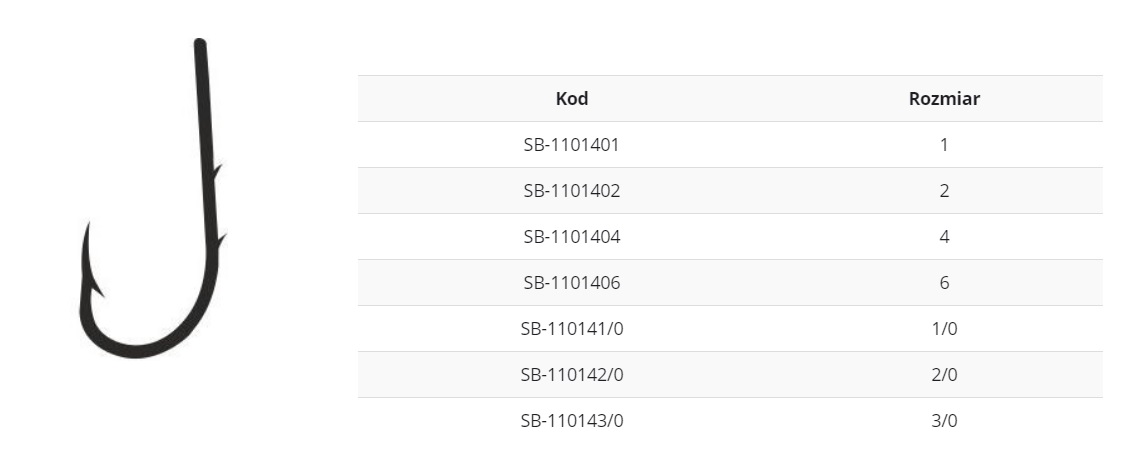Screen dimensions: 1133x468
Task: Select the Kod column header
Action: tap(572, 99)
